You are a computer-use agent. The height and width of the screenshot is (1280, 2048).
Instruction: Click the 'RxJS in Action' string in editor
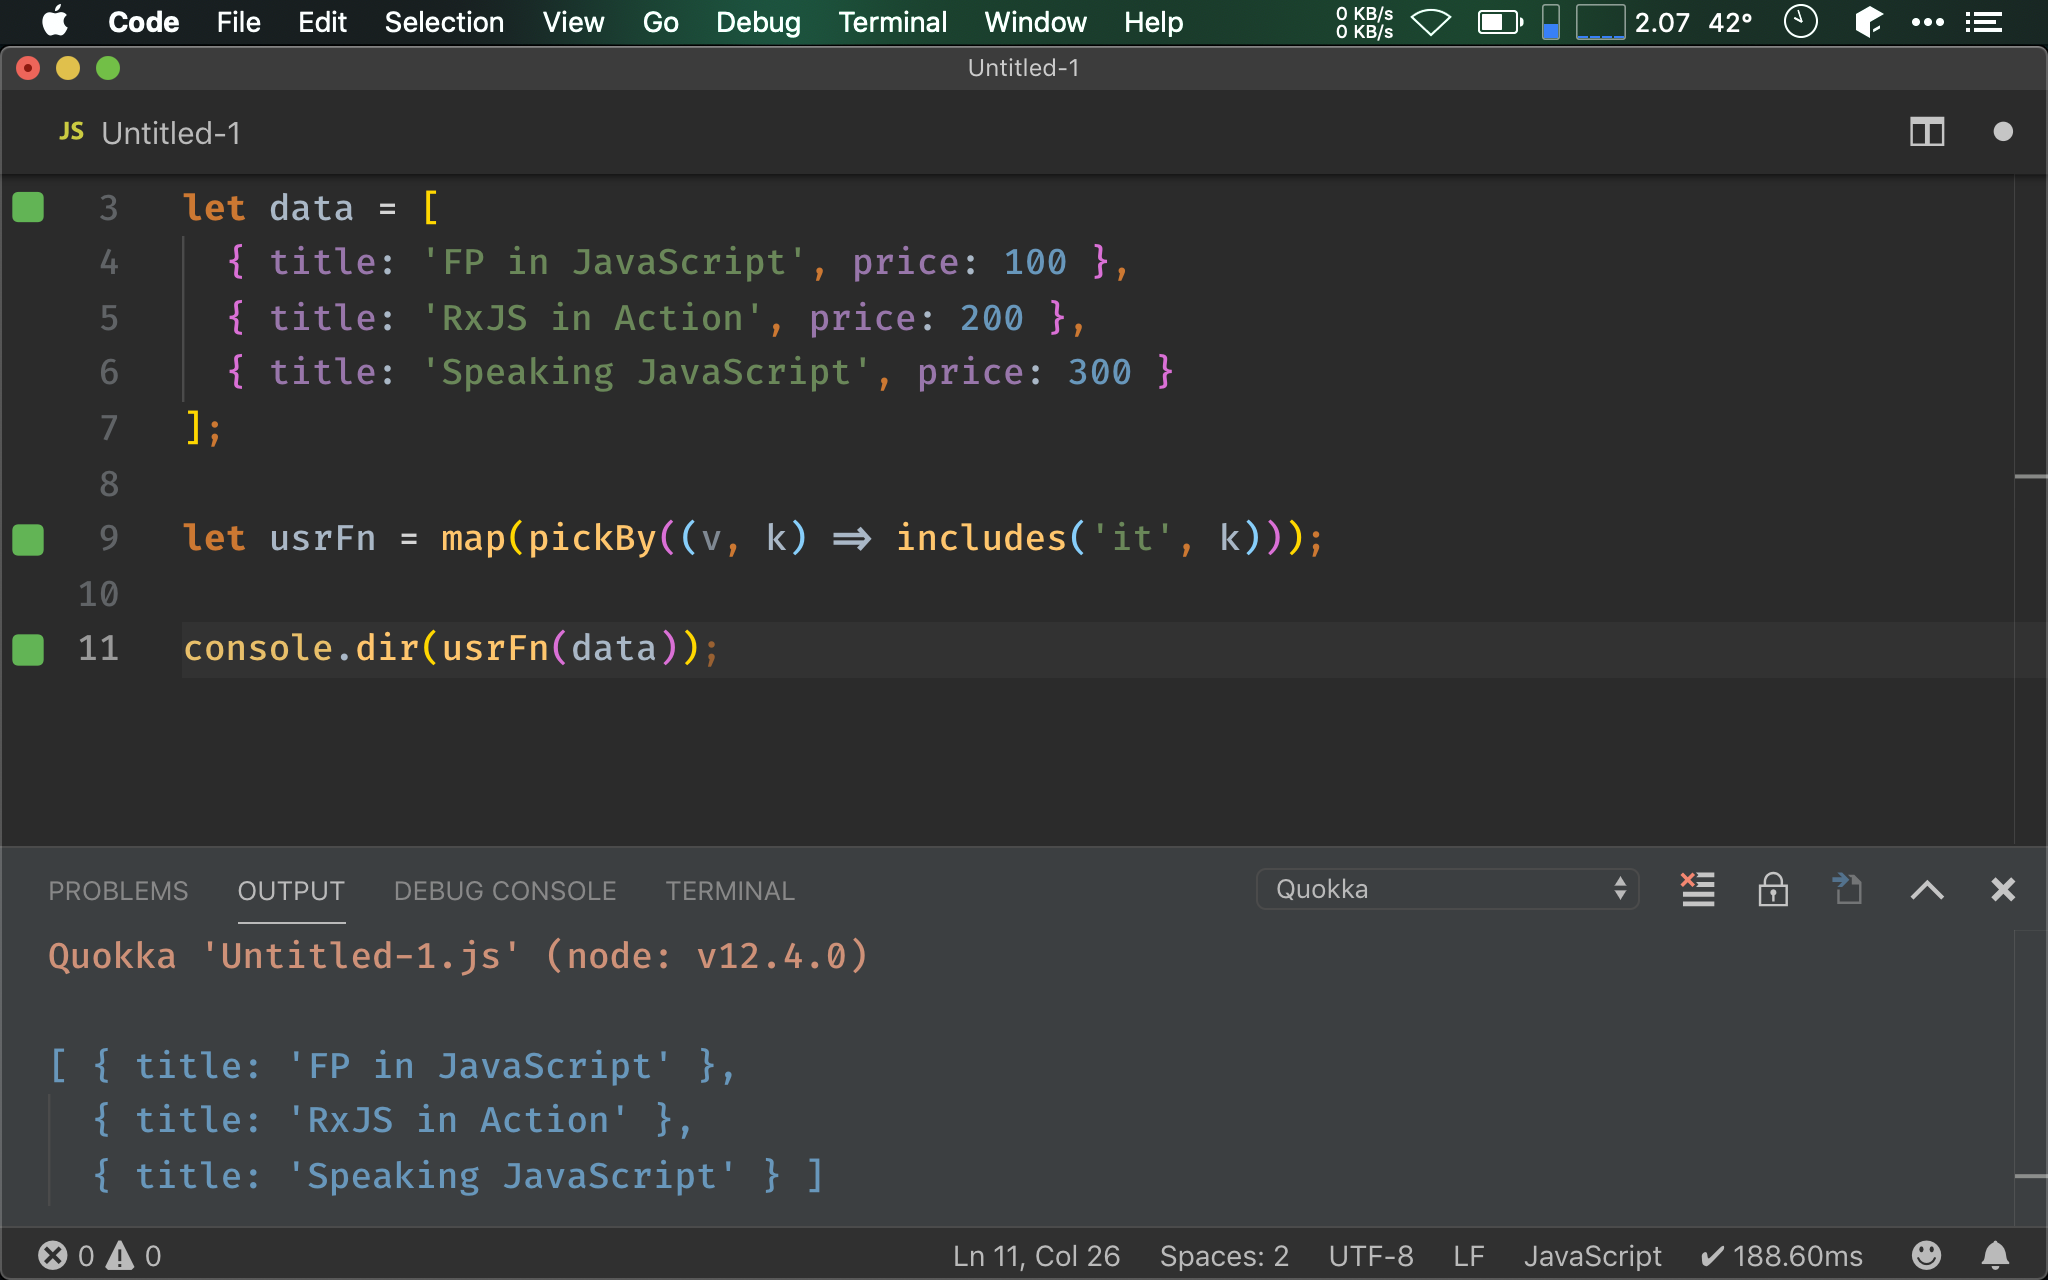point(592,318)
